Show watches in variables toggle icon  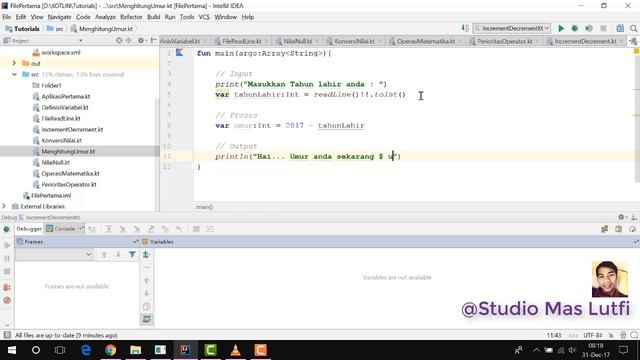[147, 319]
